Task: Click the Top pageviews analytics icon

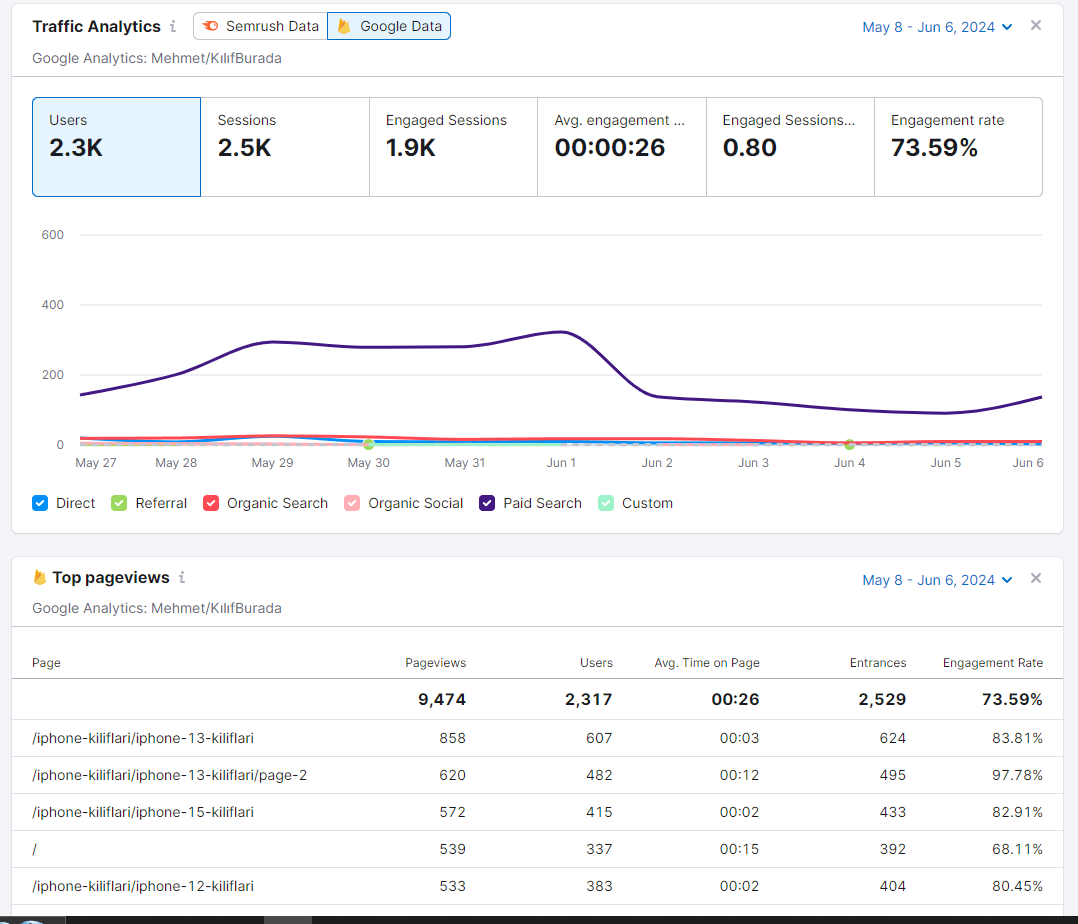Action: 40,578
